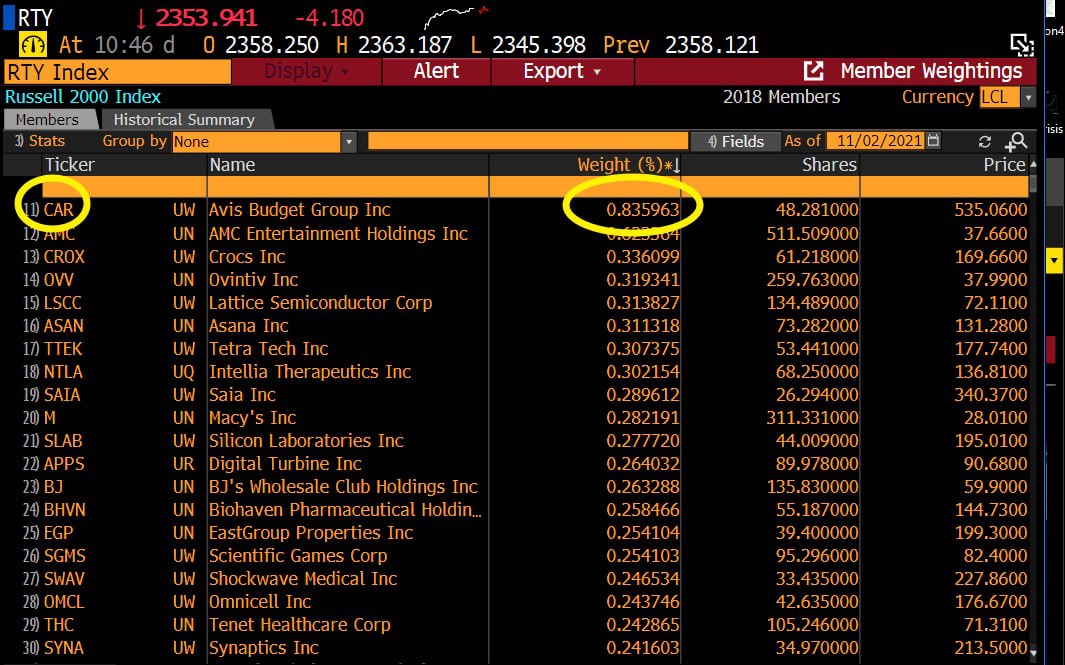This screenshot has width=1065, height=665.
Task: Click Lattice Semiconductor Corp name
Action: tap(321, 303)
